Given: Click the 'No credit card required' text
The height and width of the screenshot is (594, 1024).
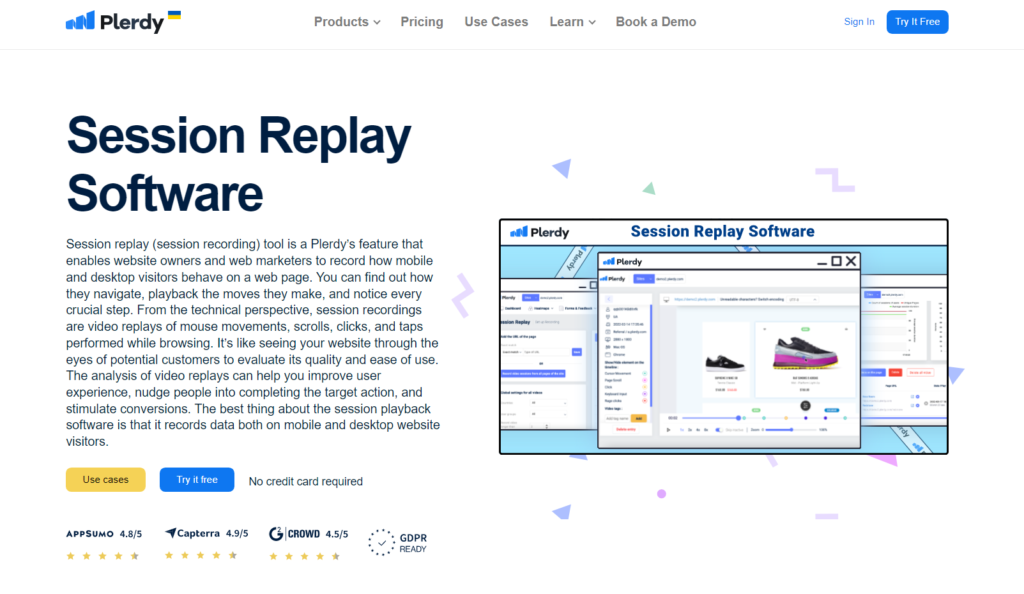Looking at the screenshot, I should click(306, 481).
